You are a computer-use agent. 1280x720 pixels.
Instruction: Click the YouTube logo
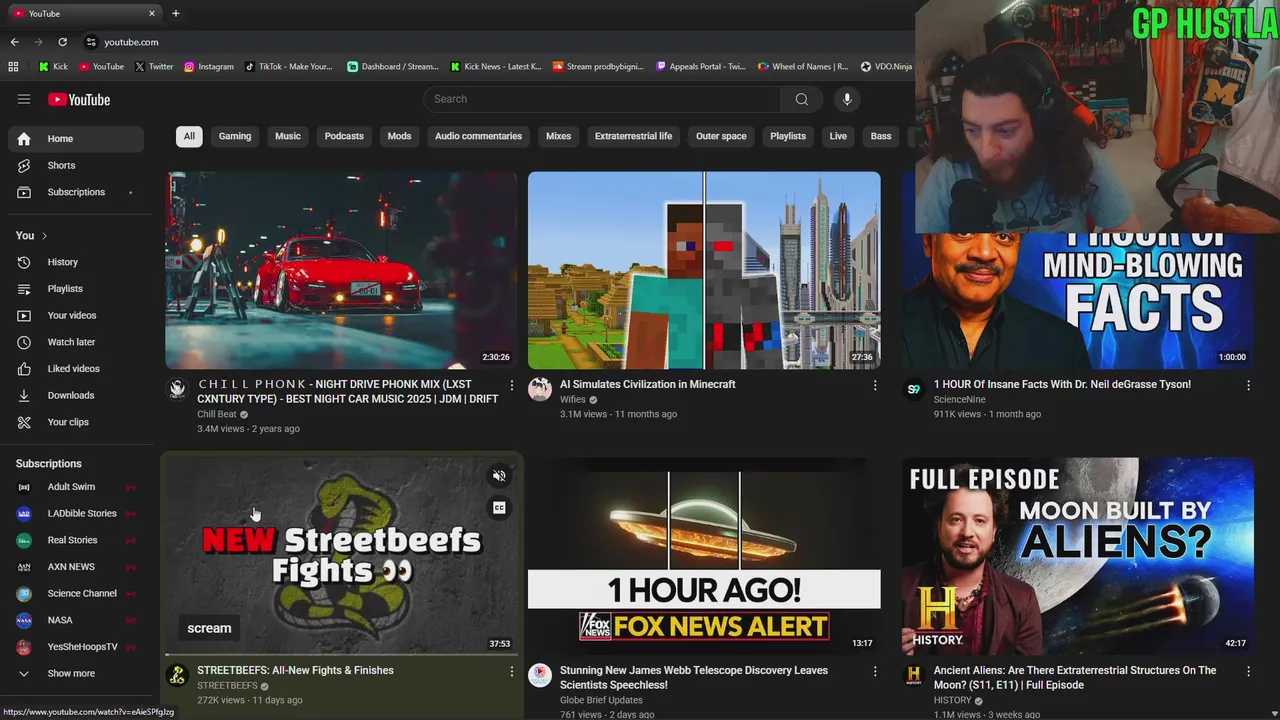click(79, 99)
